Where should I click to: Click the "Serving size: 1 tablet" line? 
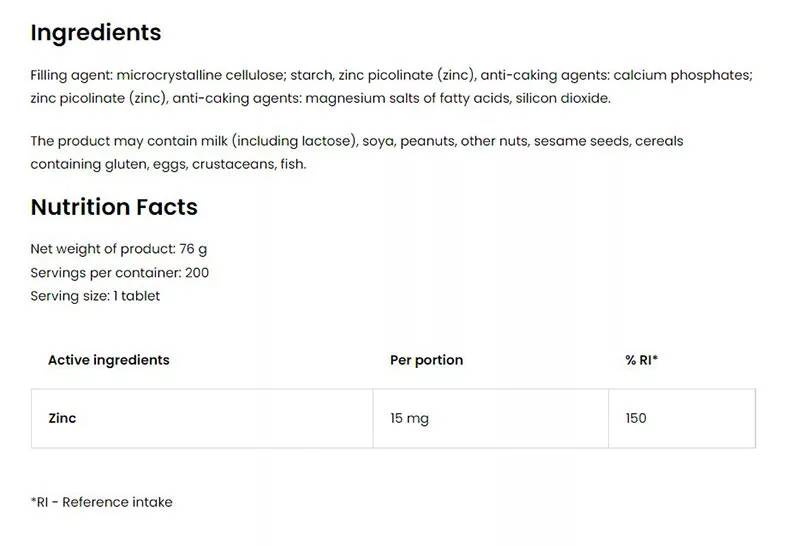(x=95, y=295)
